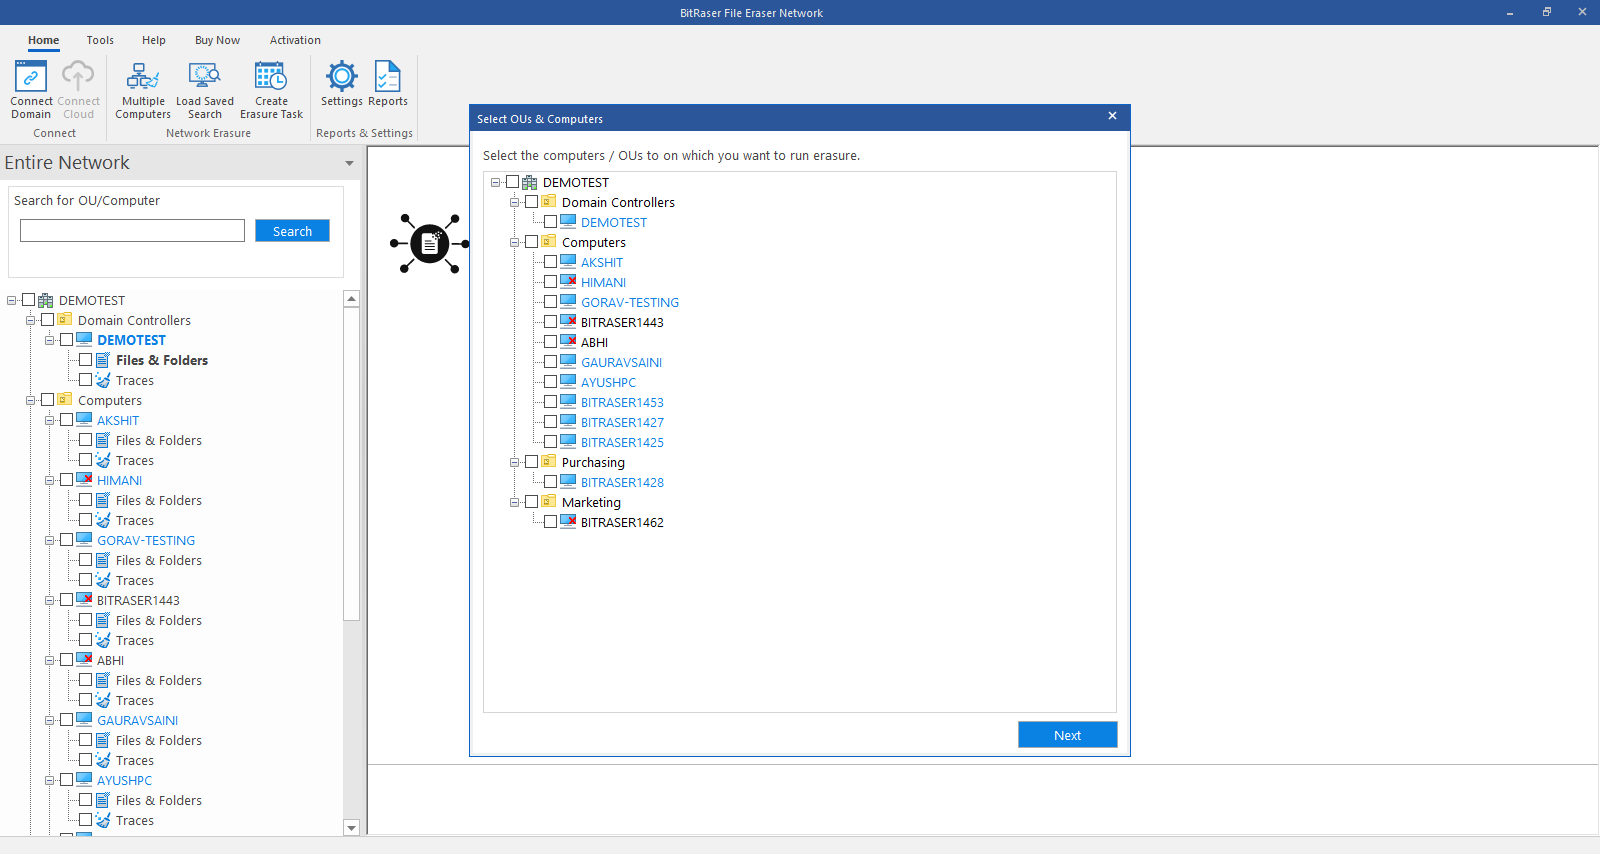
Task: Select Files & Folders under ABHI
Action: (x=158, y=680)
